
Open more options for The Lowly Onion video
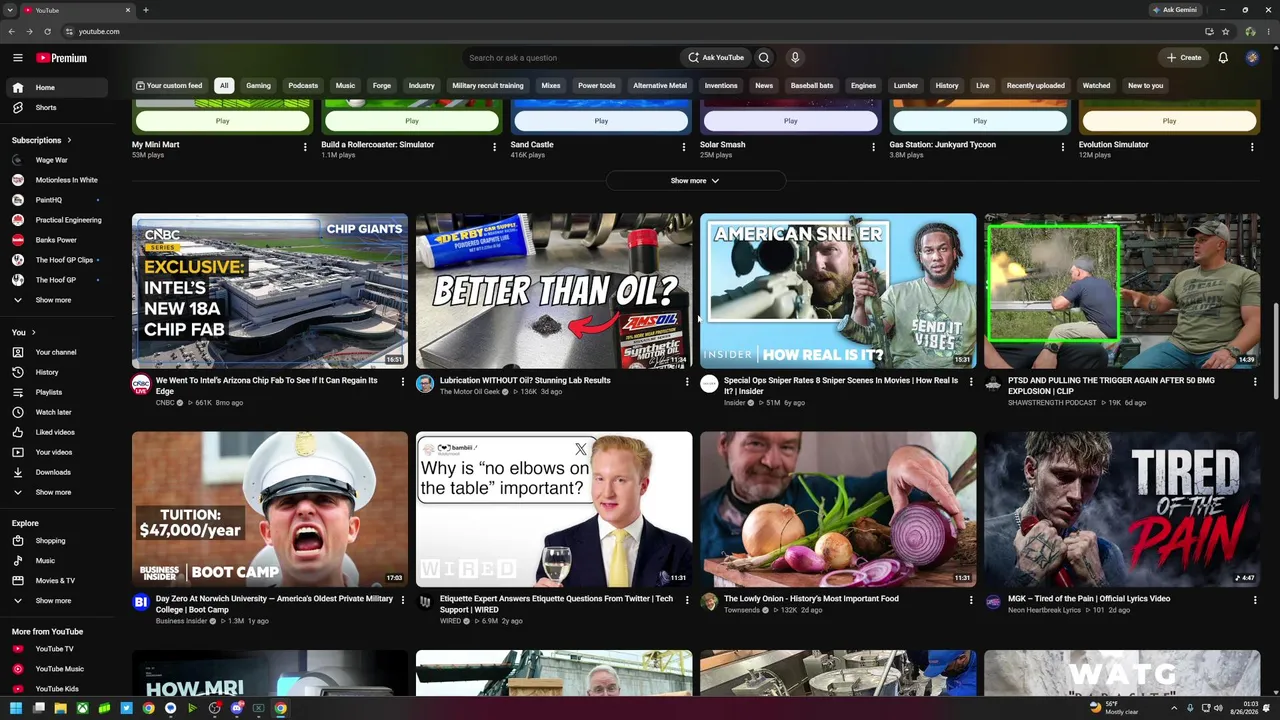(971, 600)
